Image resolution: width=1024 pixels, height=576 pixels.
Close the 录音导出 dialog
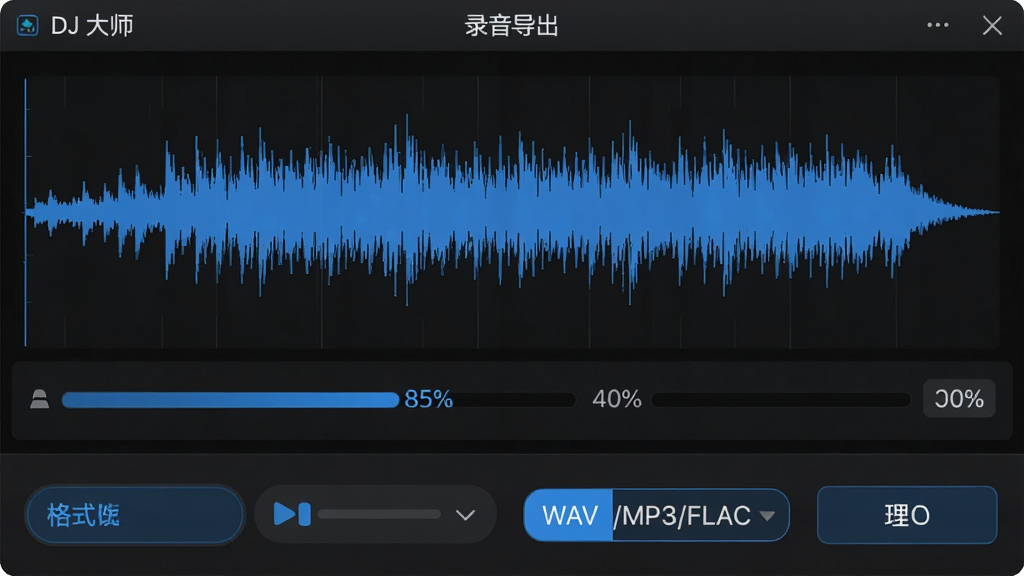click(x=992, y=25)
